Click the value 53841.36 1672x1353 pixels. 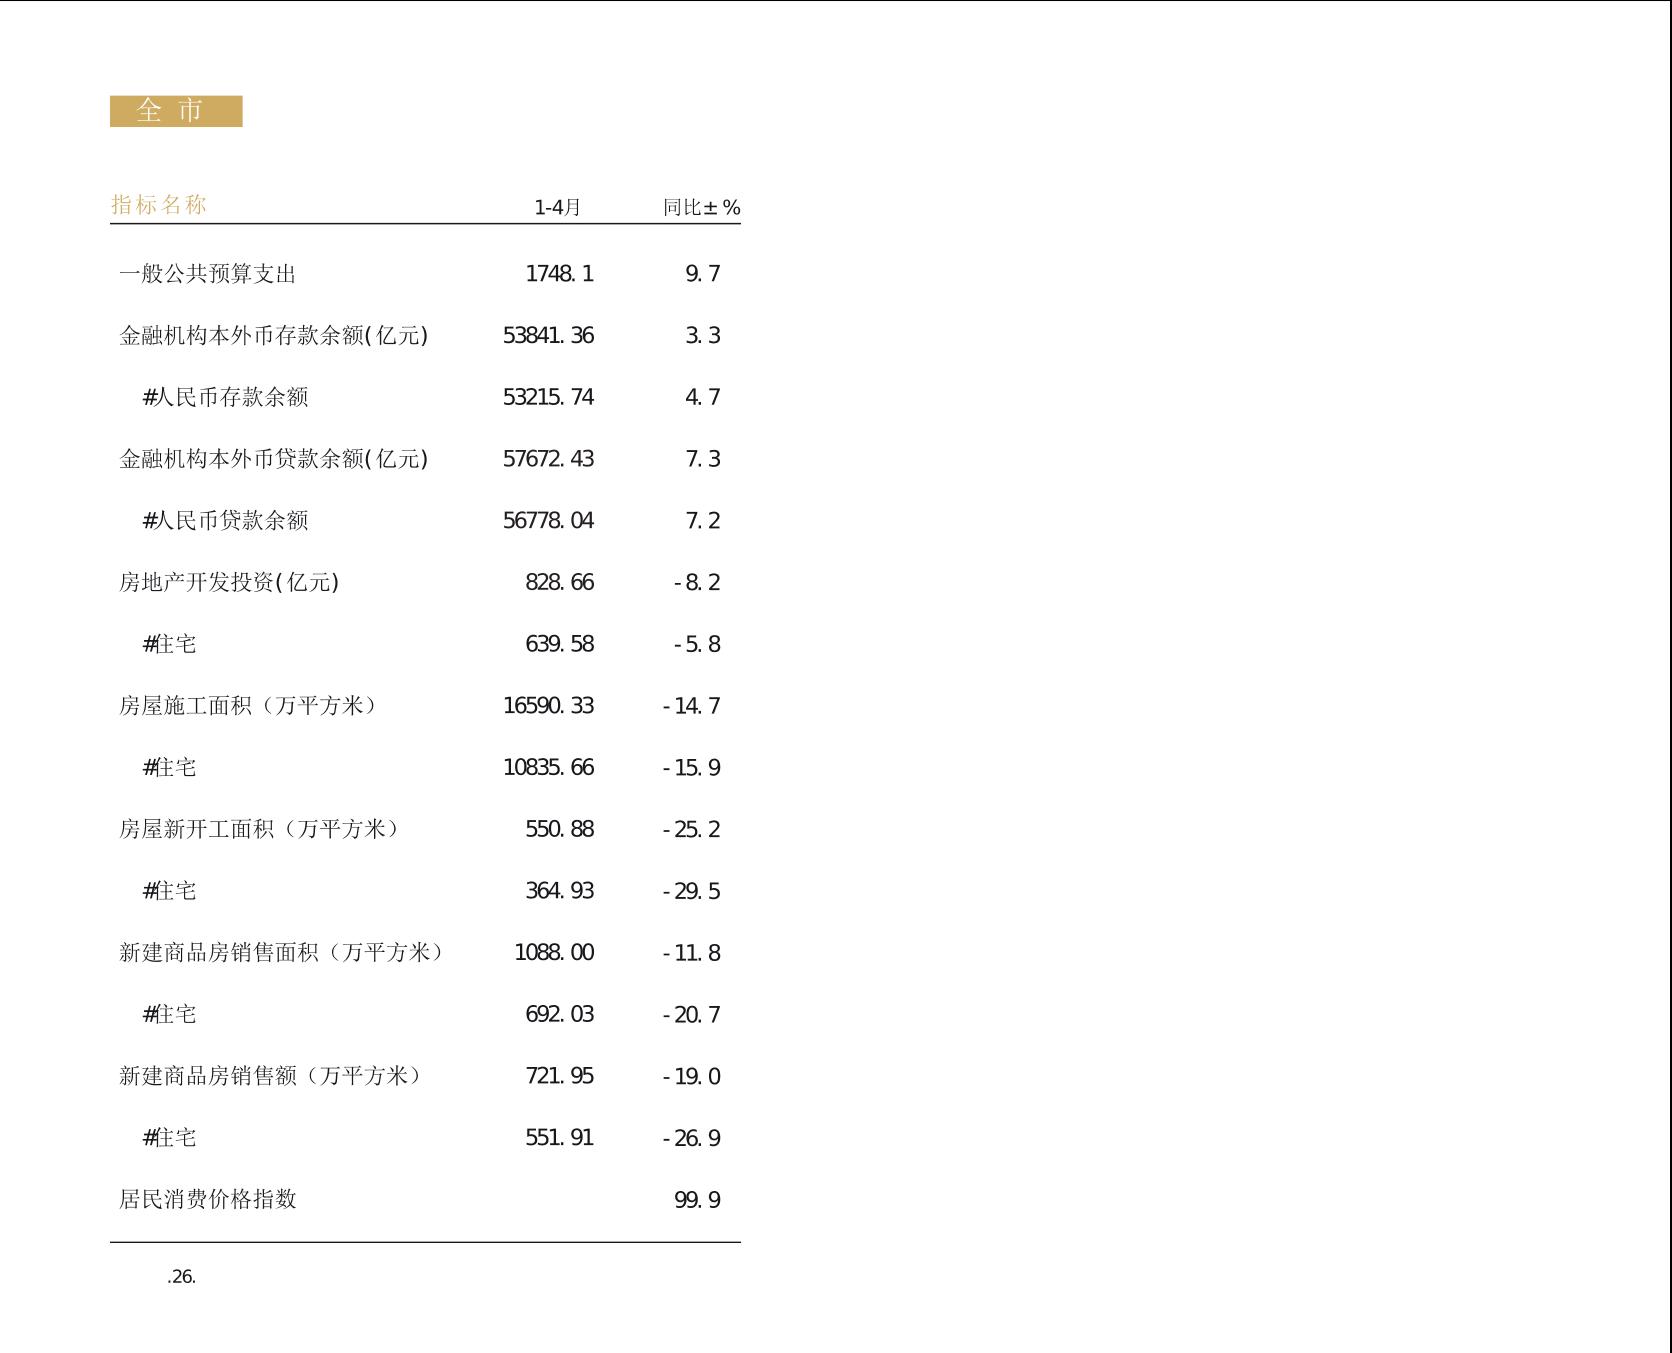click(548, 336)
